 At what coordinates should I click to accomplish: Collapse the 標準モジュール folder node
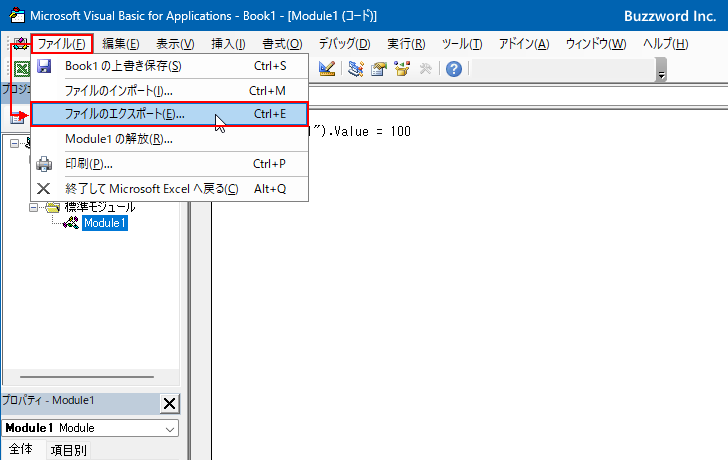(33, 207)
